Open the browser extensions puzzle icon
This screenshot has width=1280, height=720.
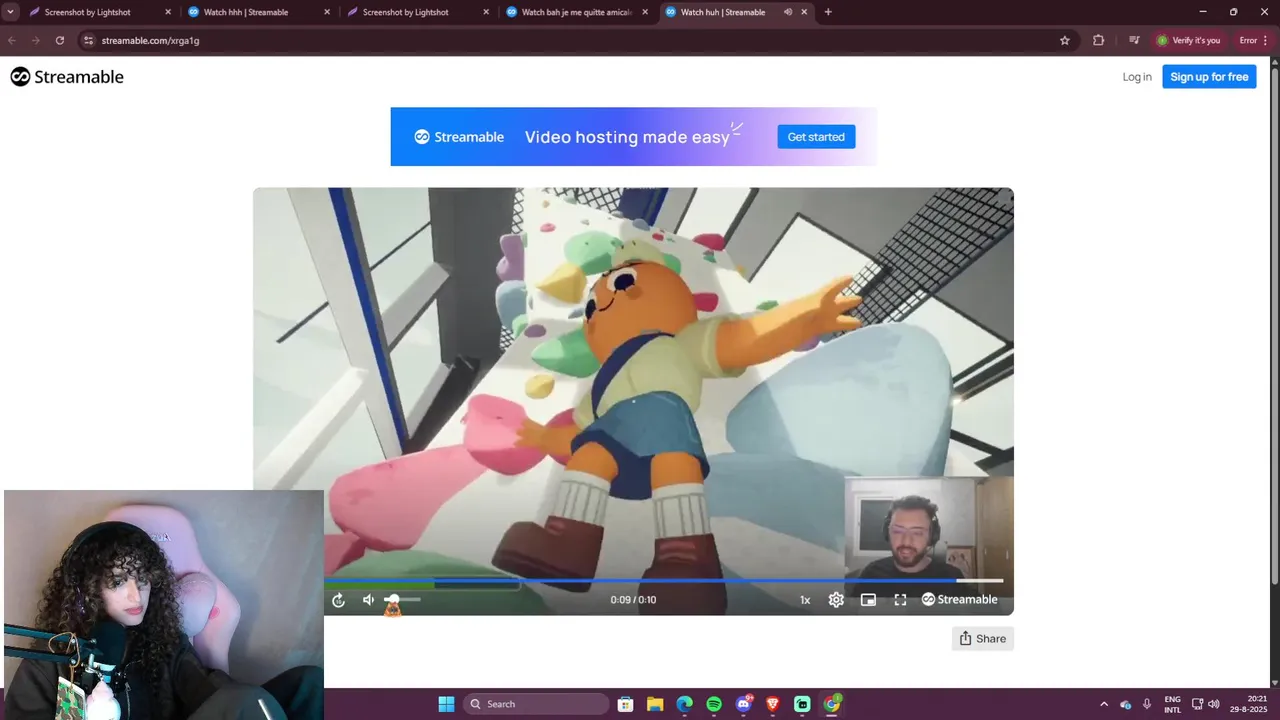(1099, 40)
